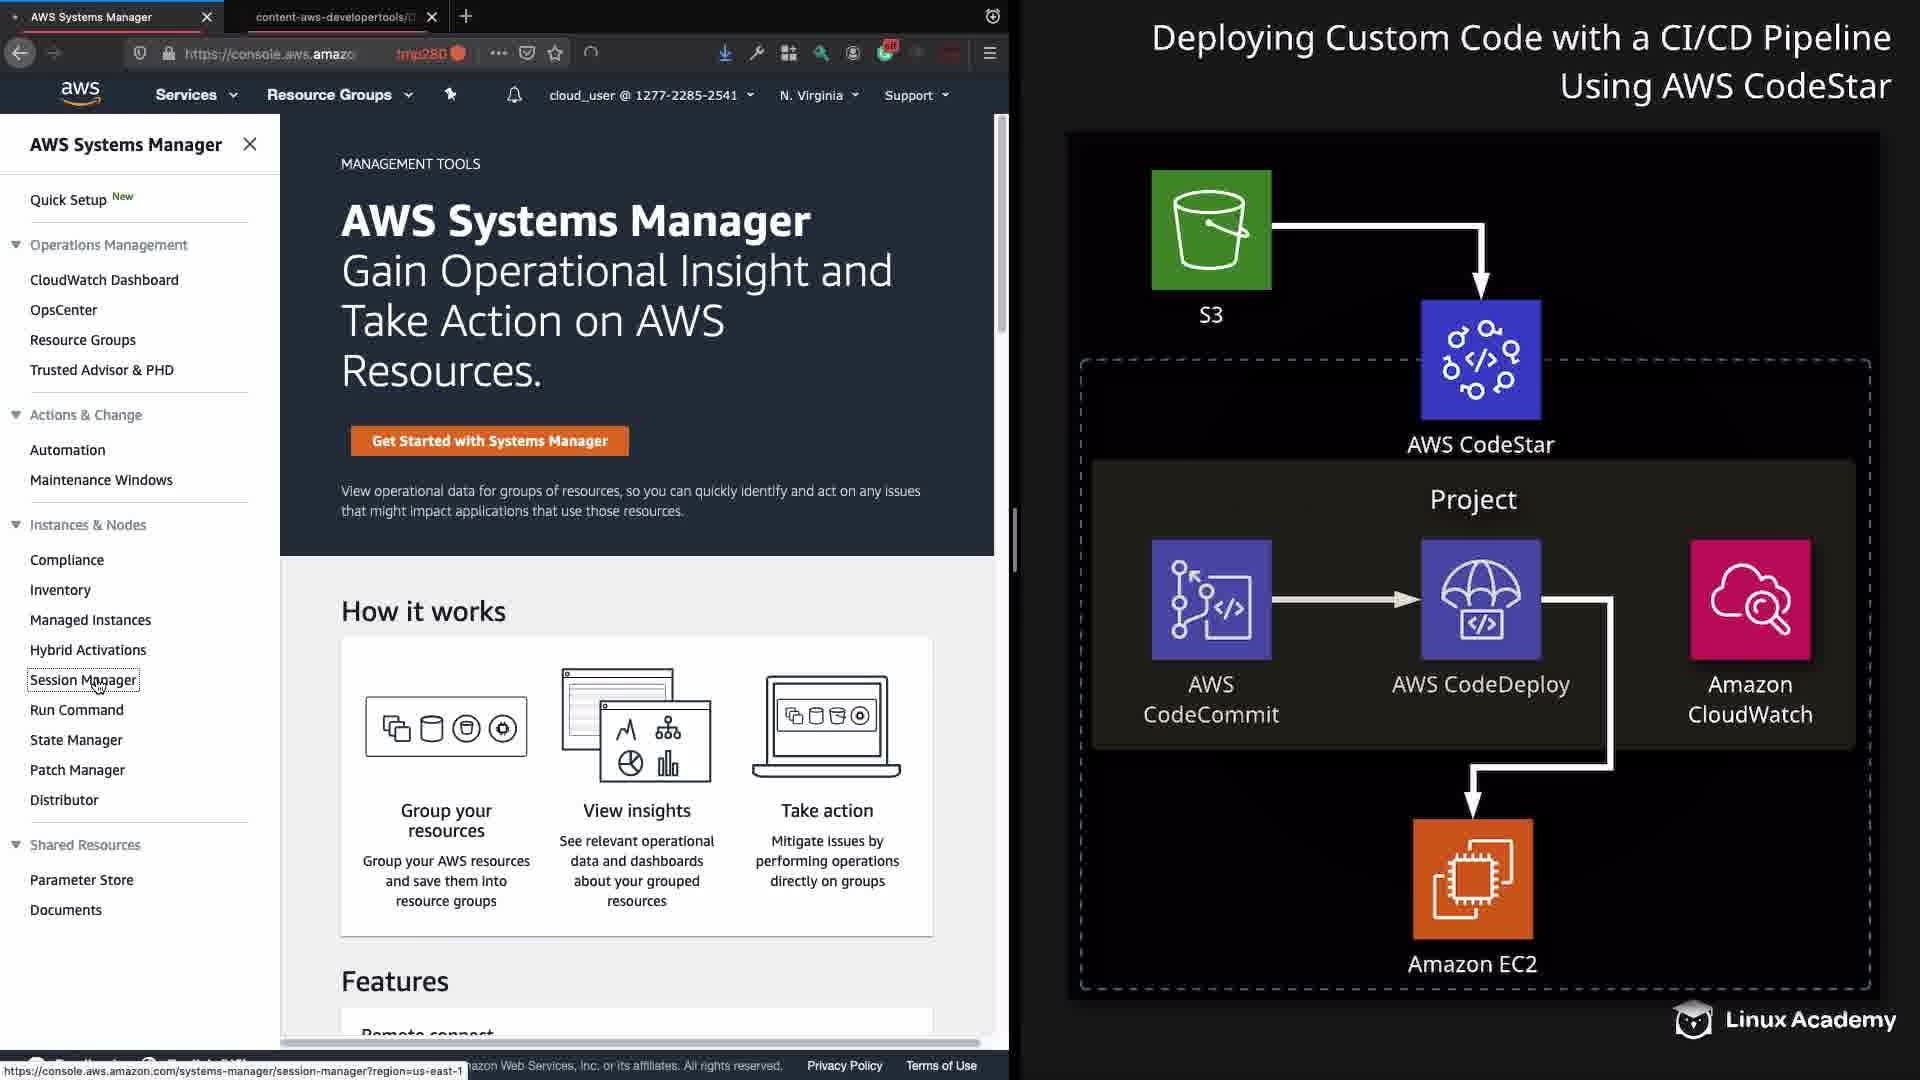Collapse the Instances & Nodes section
The height and width of the screenshot is (1080, 1920).
pos(16,525)
